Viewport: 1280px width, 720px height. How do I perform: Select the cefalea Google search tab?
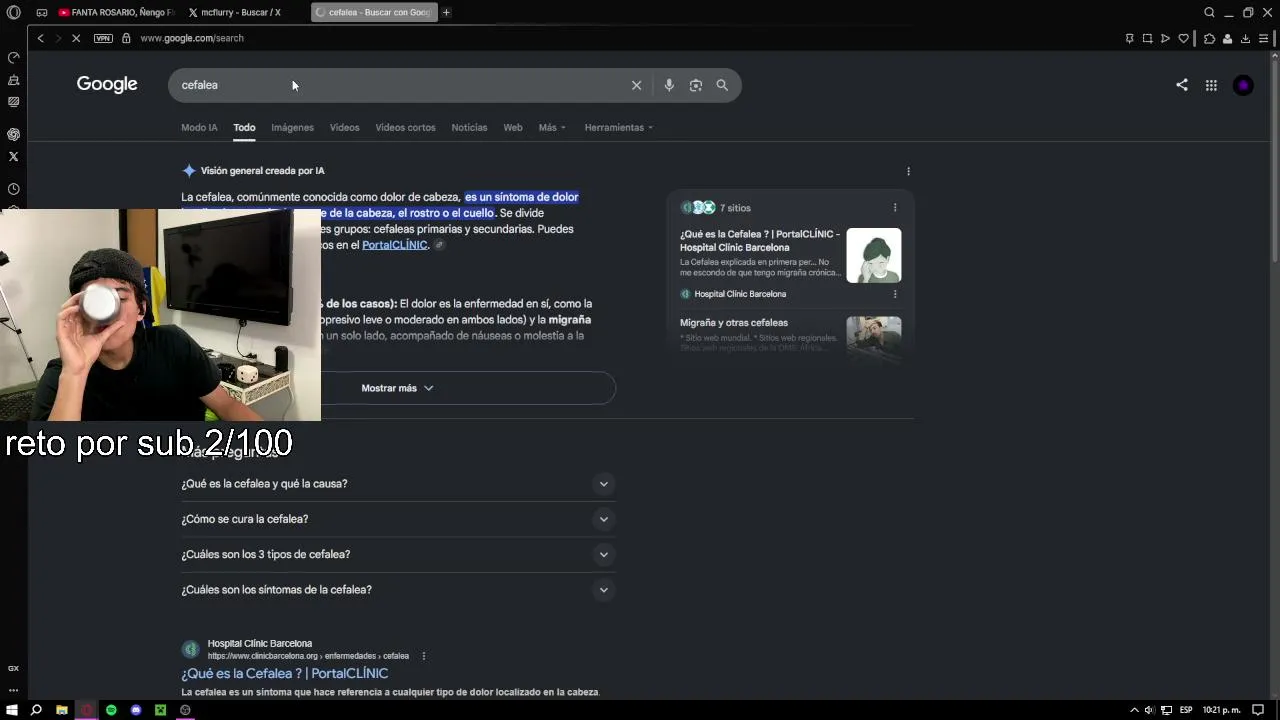coord(372,12)
